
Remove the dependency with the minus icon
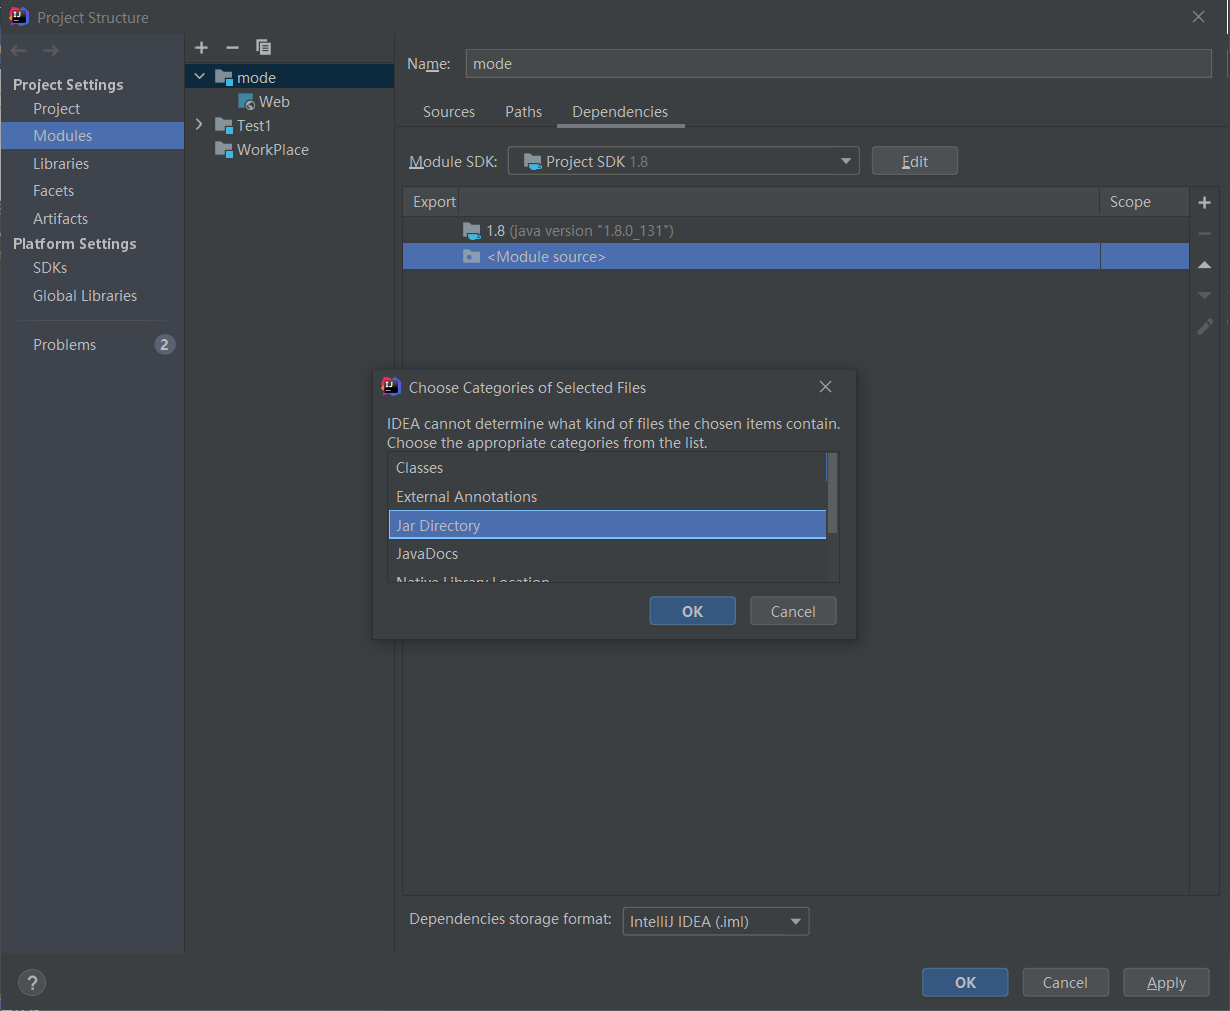pyautogui.click(x=1204, y=233)
